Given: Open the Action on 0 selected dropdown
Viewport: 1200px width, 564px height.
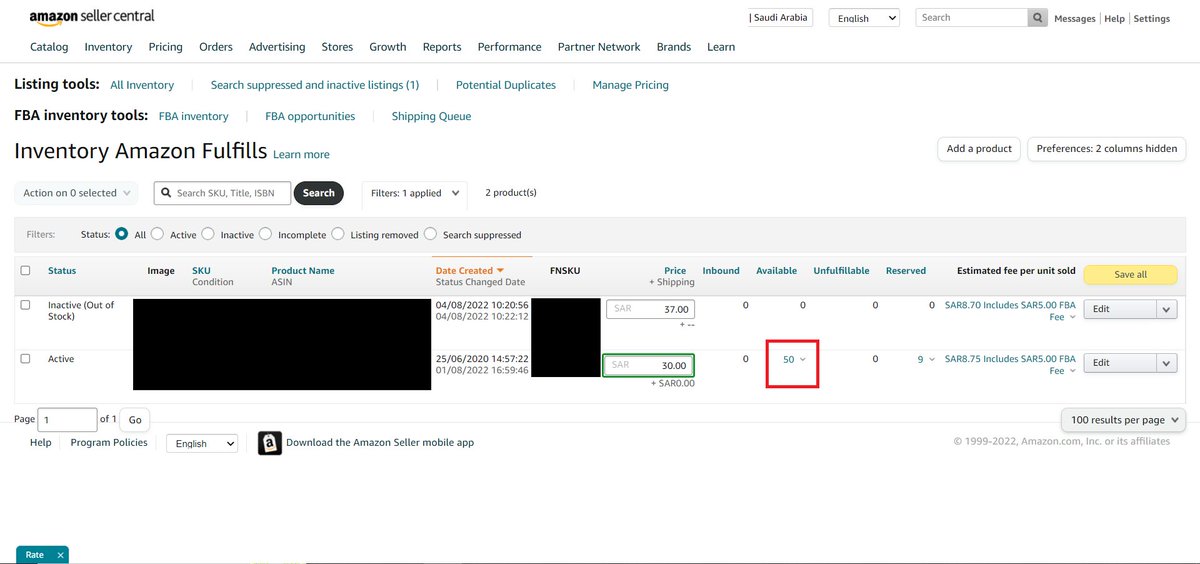Looking at the screenshot, I should click(76, 193).
